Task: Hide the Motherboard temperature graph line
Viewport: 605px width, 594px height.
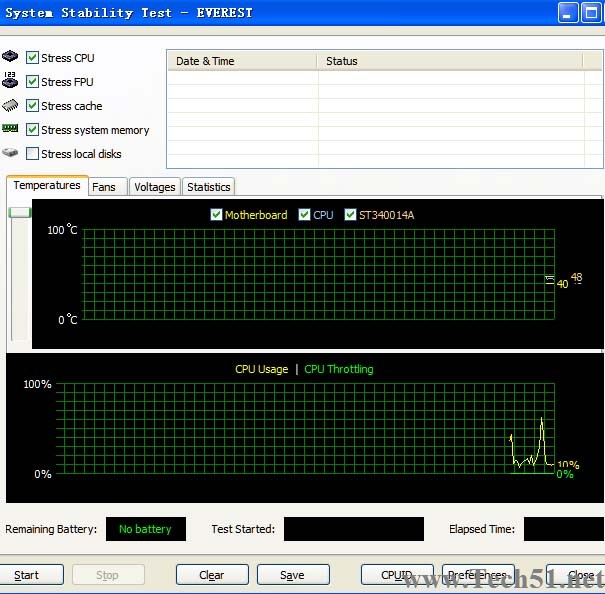Action: [217, 215]
